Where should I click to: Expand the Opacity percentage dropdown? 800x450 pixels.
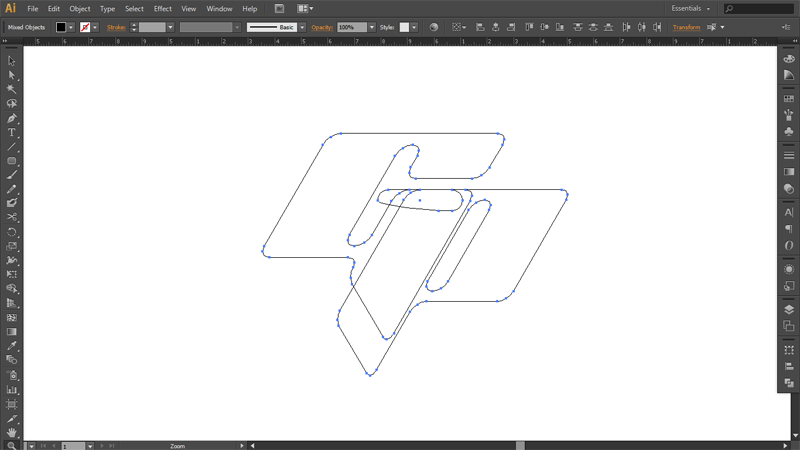tap(372, 28)
